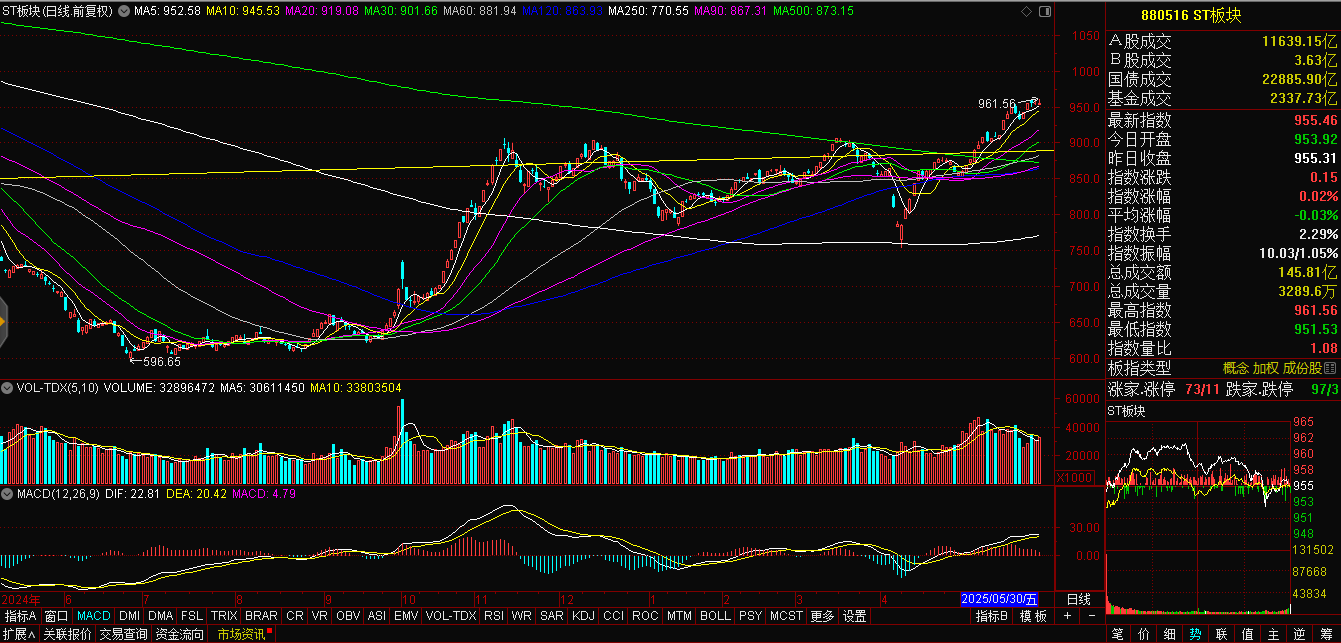The width and height of the screenshot is (1341, 643).
Task: Open the 成份股 constituent stocks link
Action: pos(1303,368)
